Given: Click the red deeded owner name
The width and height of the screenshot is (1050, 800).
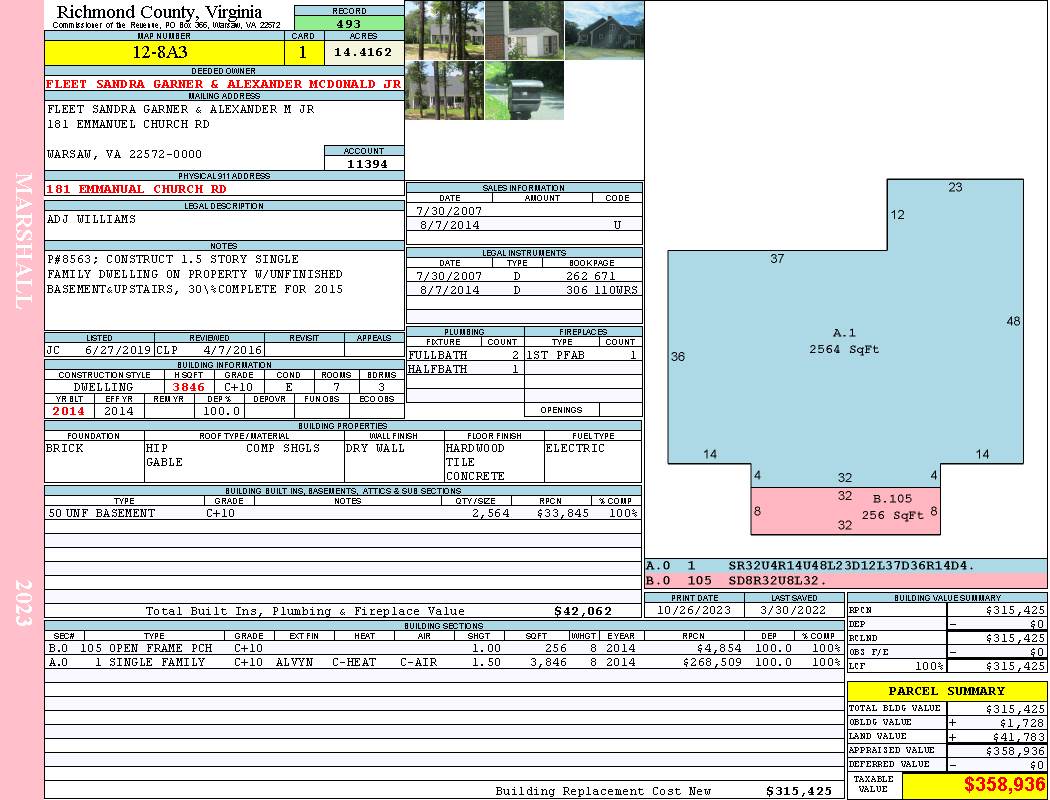Looking at the screenshot, I should [224, 84].
